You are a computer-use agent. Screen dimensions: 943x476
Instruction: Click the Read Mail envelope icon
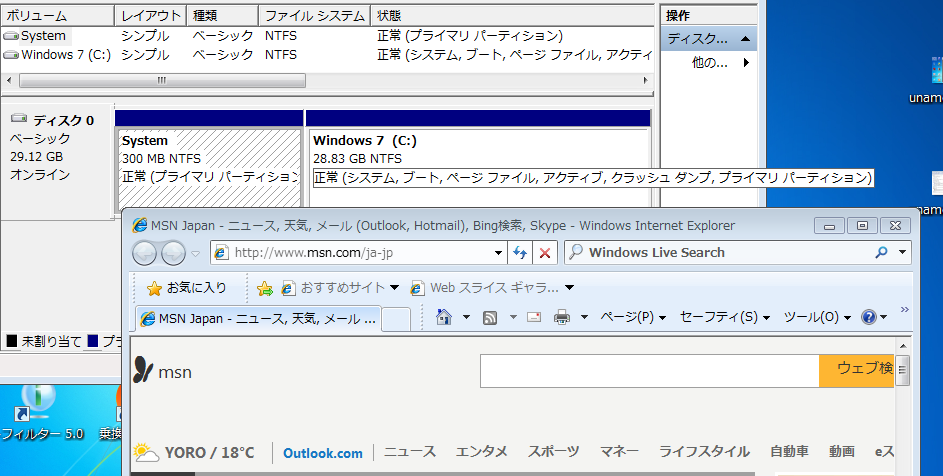534,317
